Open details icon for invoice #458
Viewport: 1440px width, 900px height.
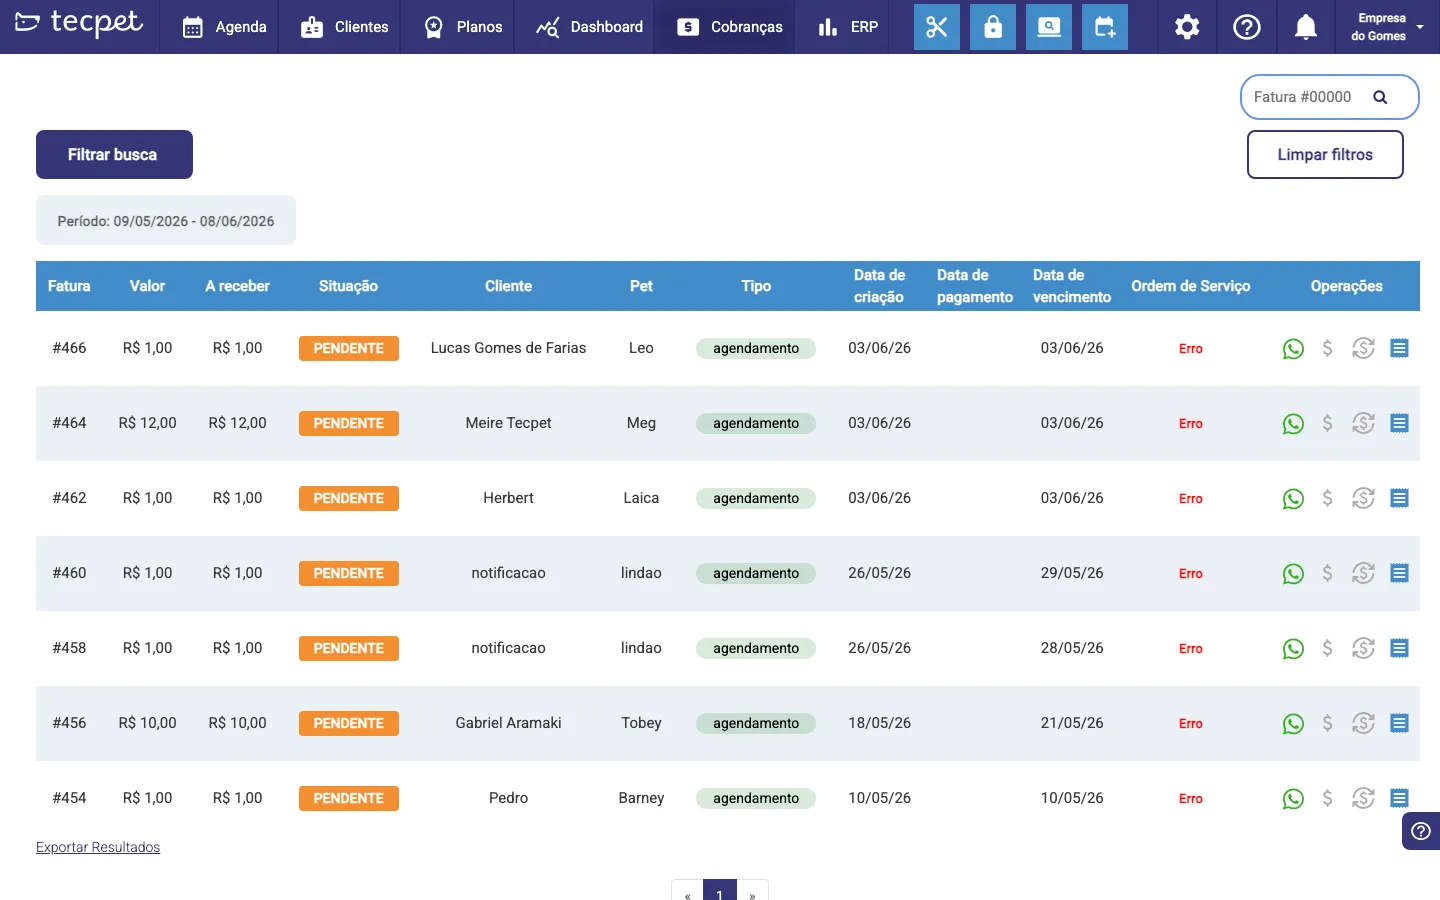[x=1399, y=648]
